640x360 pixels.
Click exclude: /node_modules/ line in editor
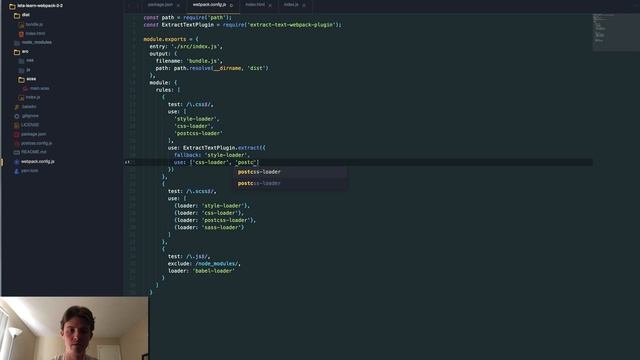204,264
